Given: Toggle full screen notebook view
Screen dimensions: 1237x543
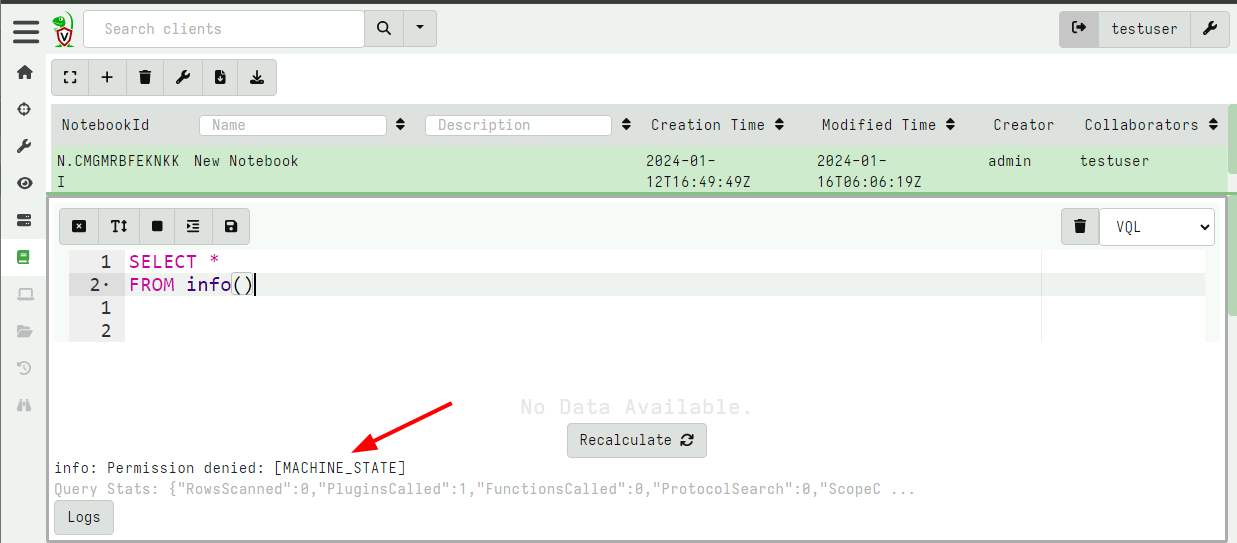Looking at the screenshot, I should (x=70, y=77).
